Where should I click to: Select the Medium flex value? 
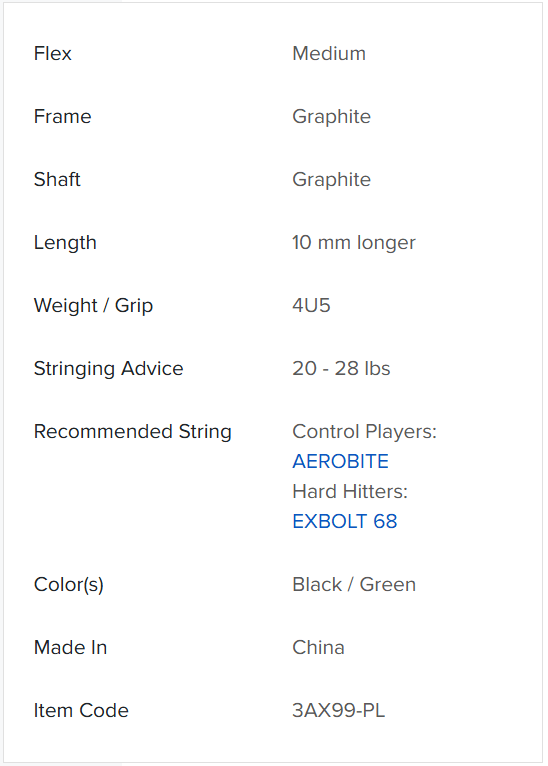[329, 53]
